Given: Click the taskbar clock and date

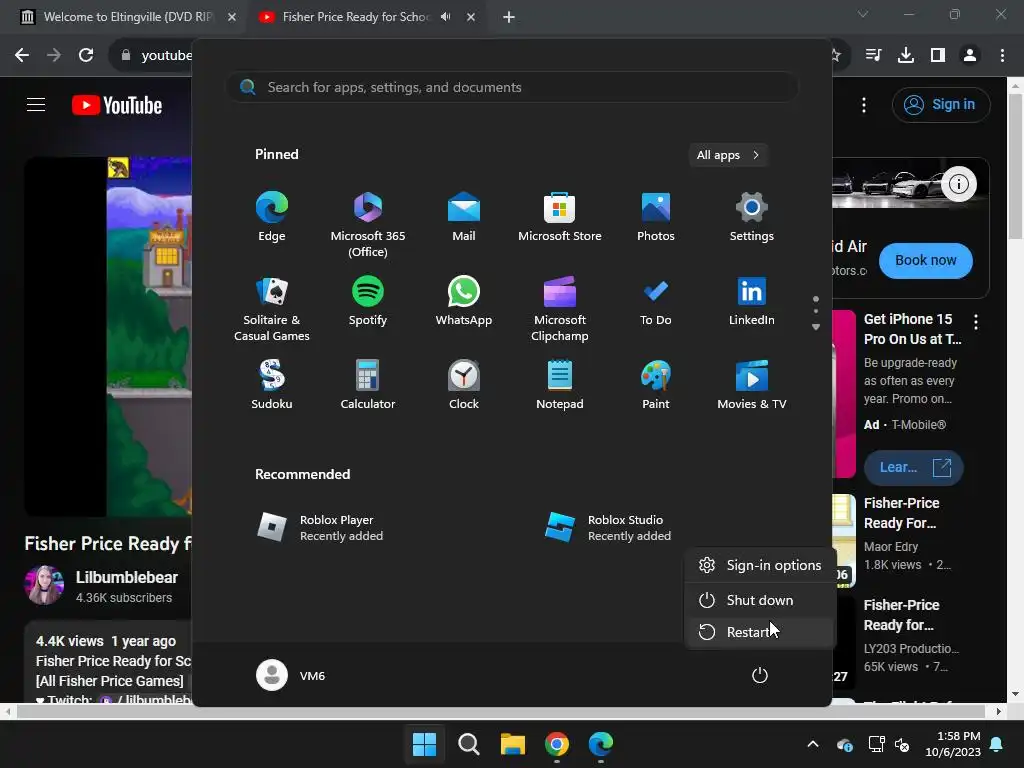Looking at the screenshot, I should point(953,744).
